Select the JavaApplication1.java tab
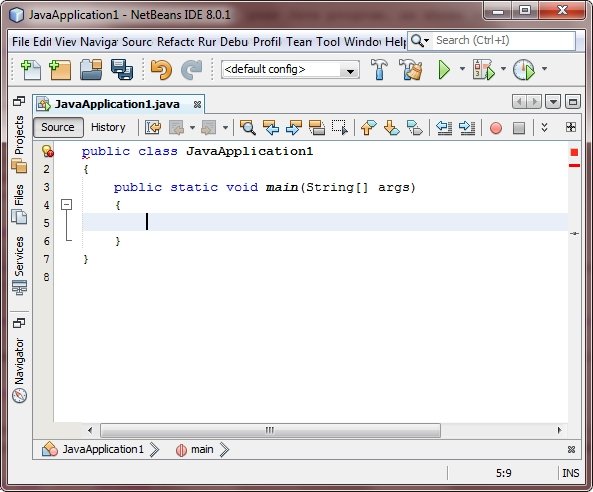The height and width of the screenshot is (492, 593). coord(117,104)
